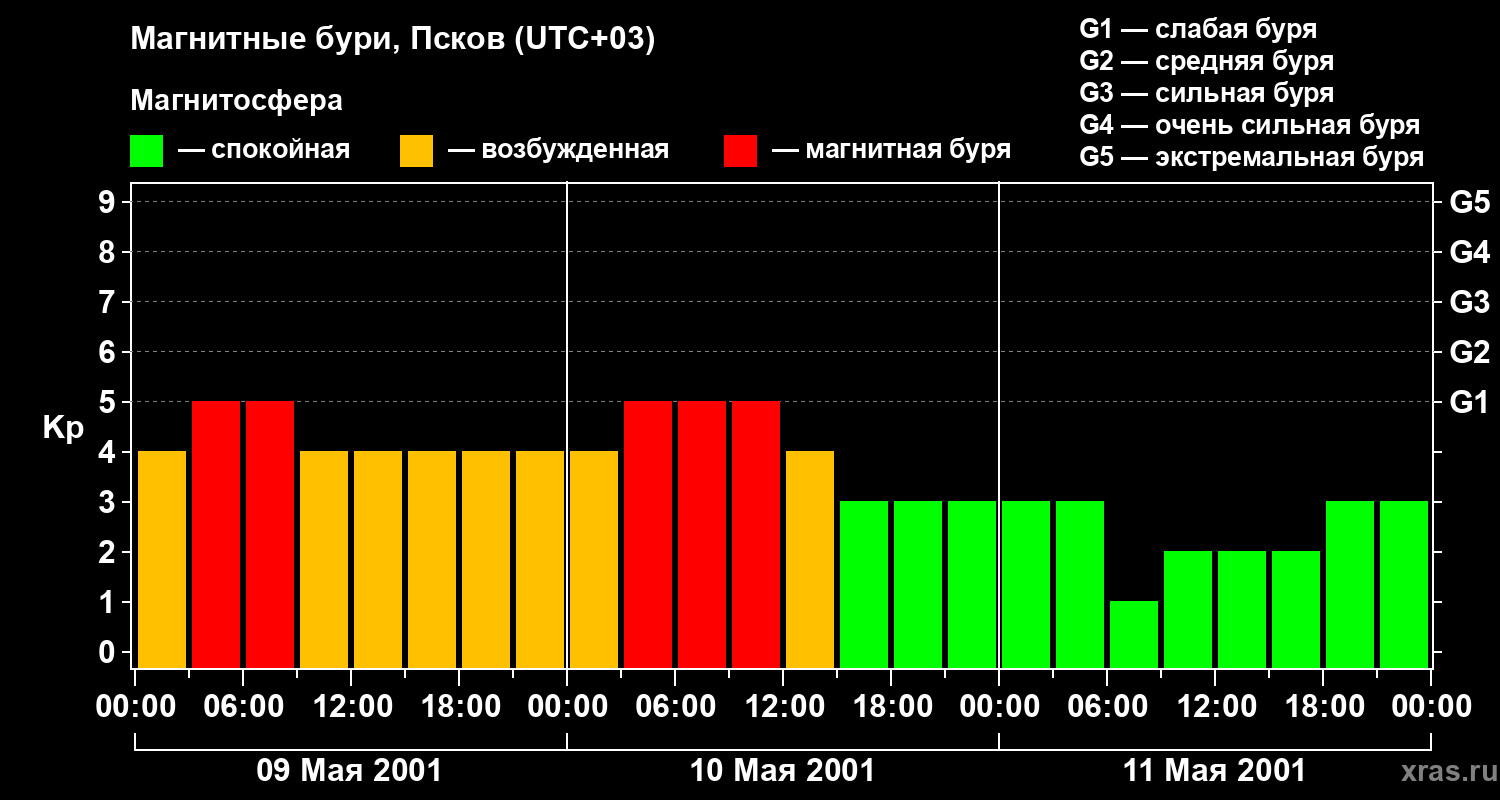The width and height of the screenshot is (1500, 800).
Task: Click the 'Магнитосфера' legend heading
Action: click(236, 101)
